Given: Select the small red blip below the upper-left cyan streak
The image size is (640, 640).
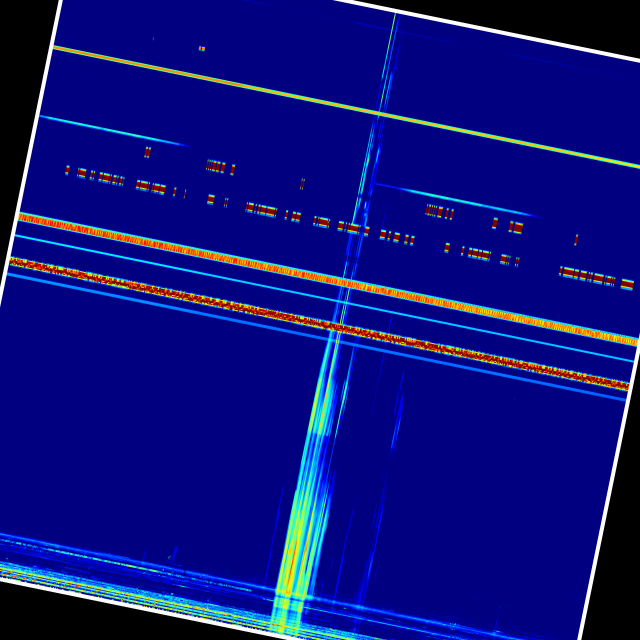Looking at the screenshot, I should click(147, 152).
